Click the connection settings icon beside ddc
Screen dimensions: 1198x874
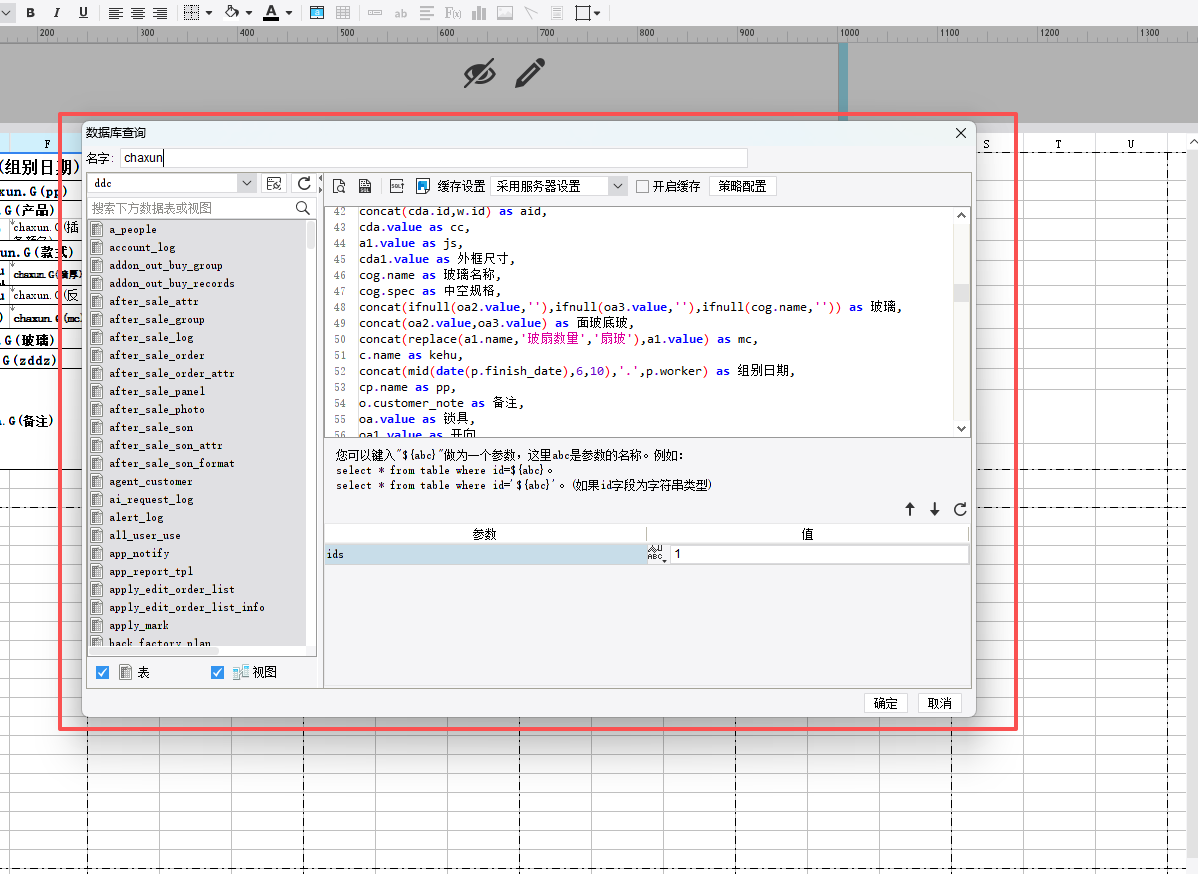point(274,183)
